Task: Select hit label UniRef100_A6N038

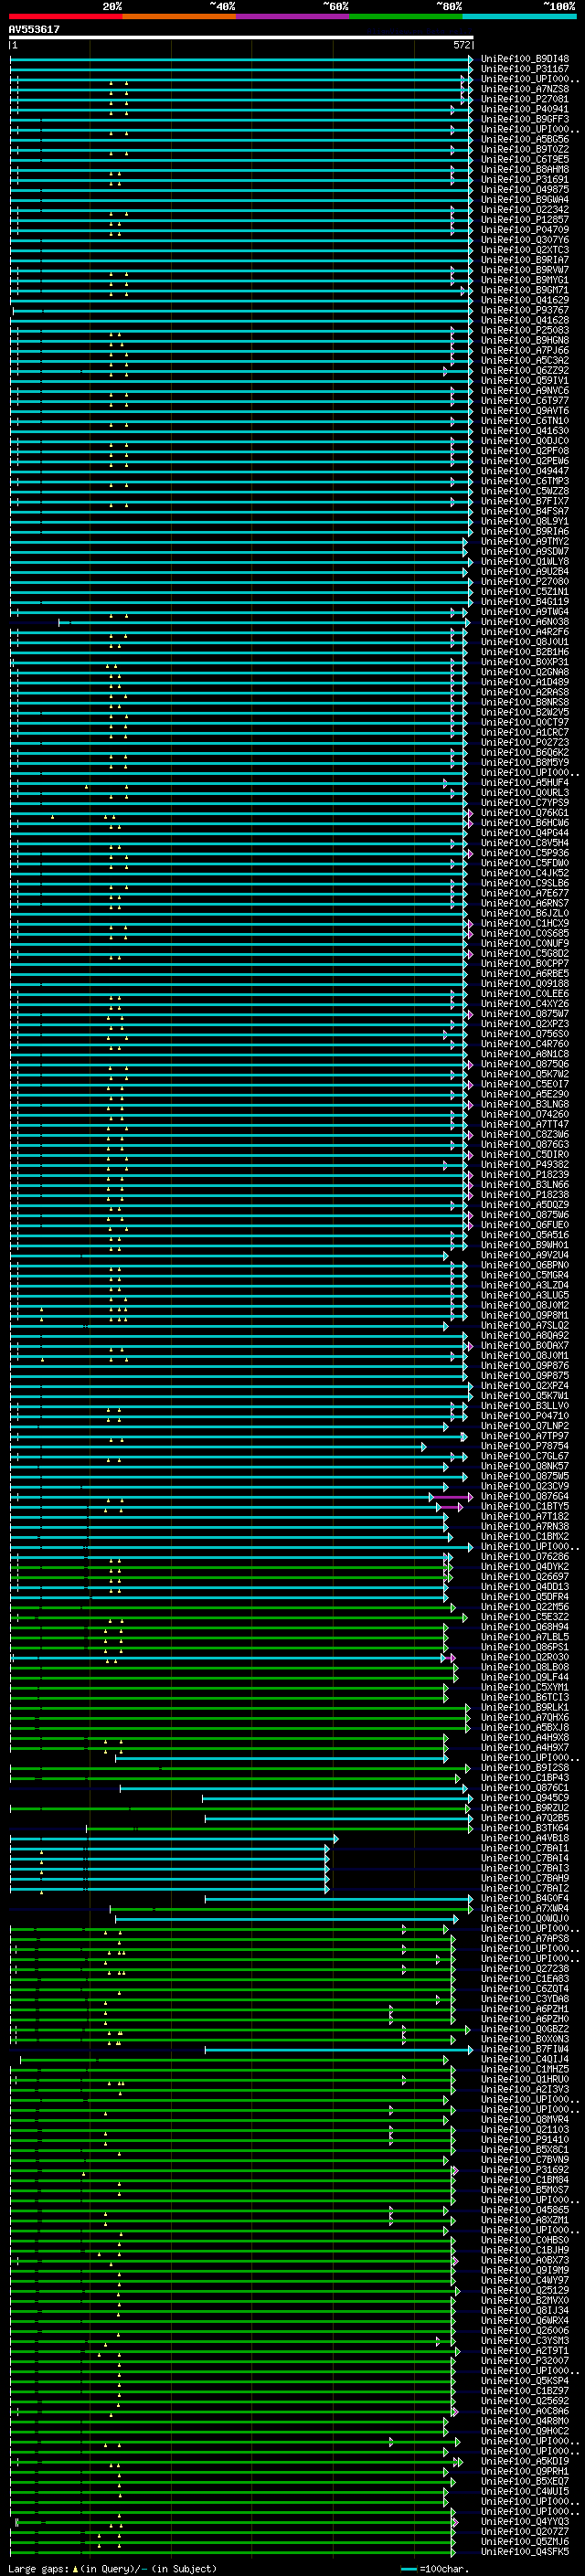Action: (x=525, y=622)
